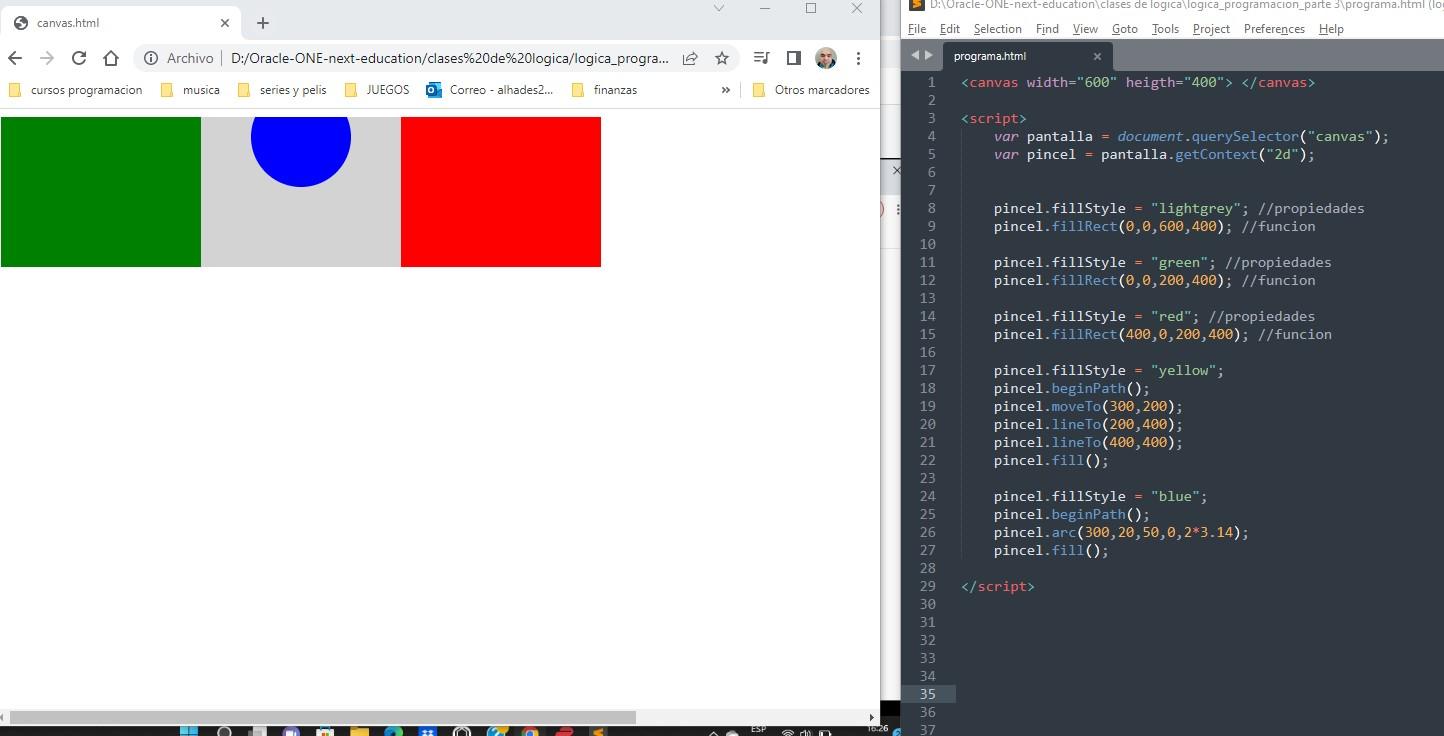Click getContext on line 5
This screenshot has width=1444, height=736.
(x=1216, y=154)
